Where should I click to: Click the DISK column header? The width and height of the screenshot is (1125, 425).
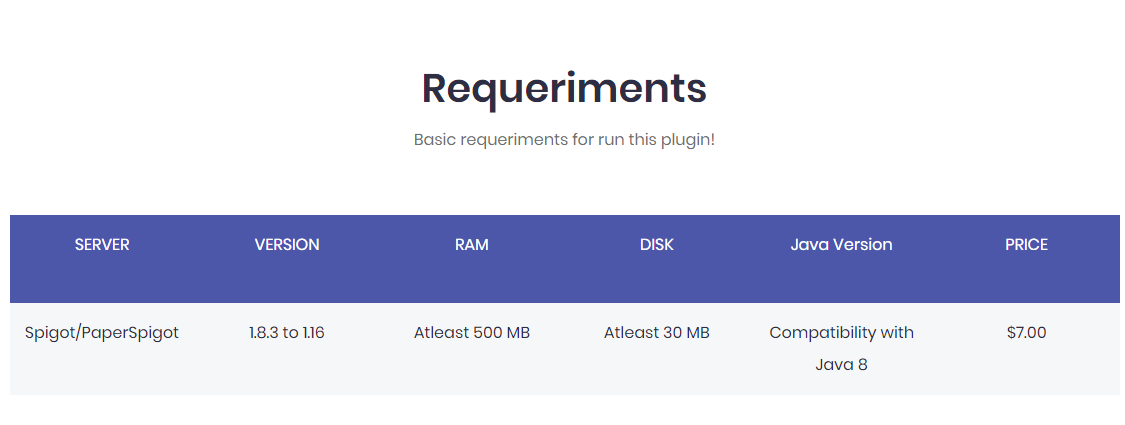tap(657, 244)
